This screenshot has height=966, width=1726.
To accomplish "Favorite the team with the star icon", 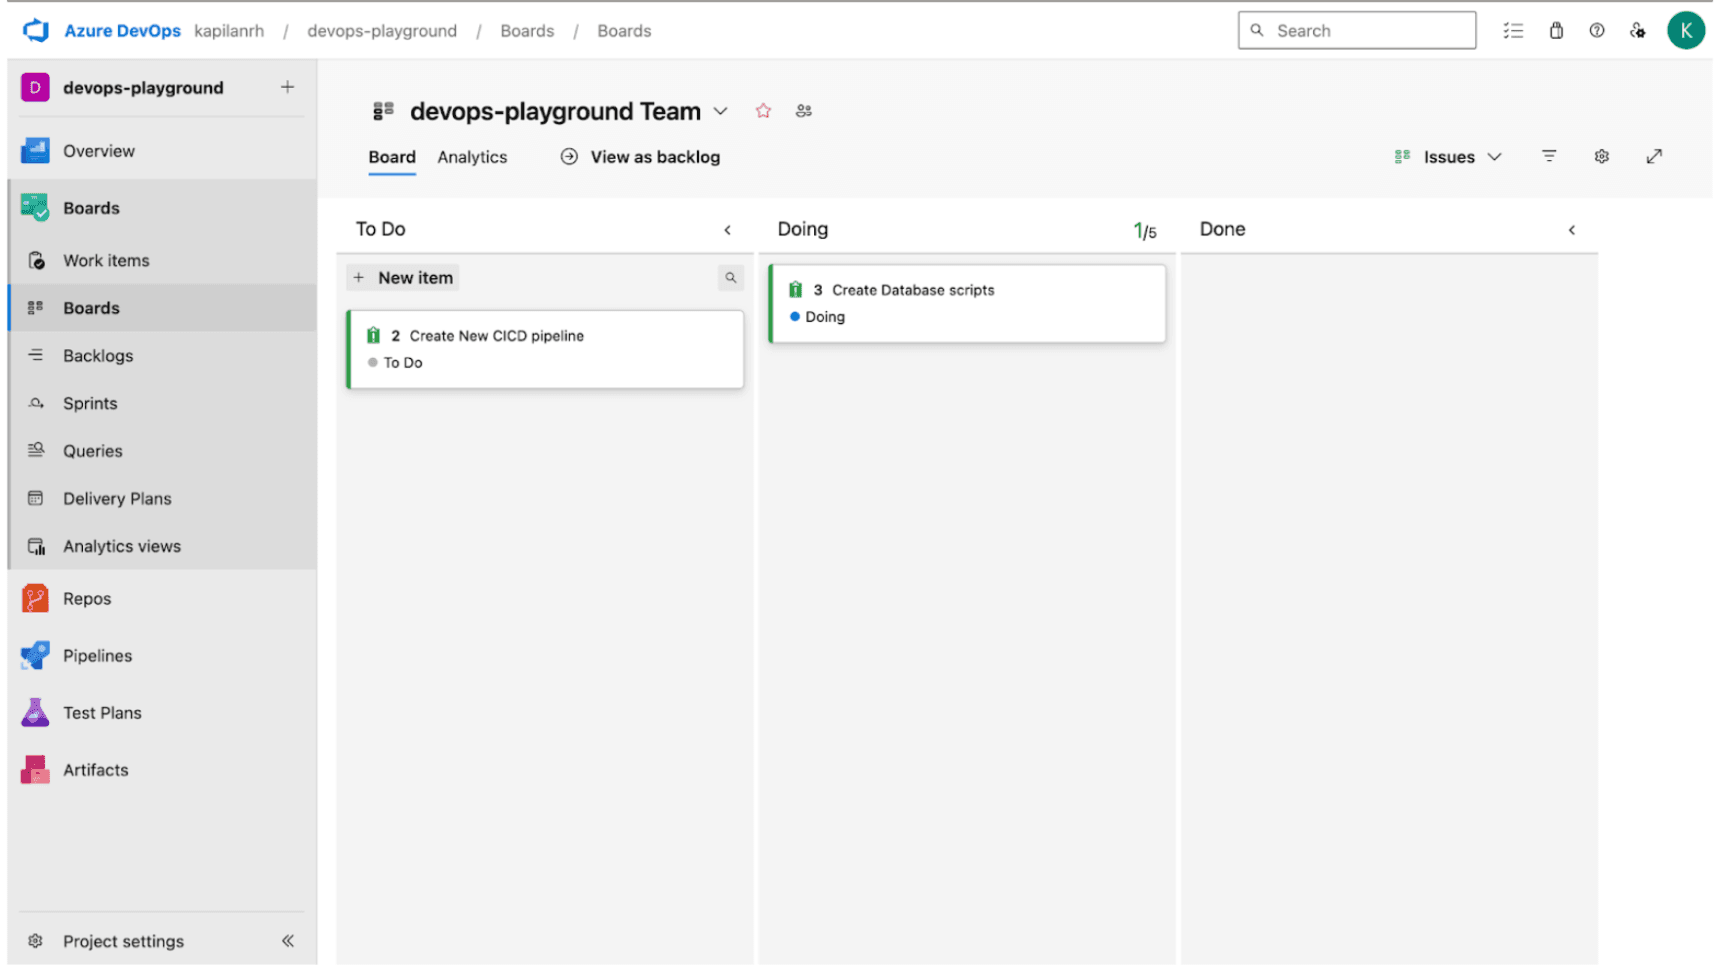I will (763, 111).
